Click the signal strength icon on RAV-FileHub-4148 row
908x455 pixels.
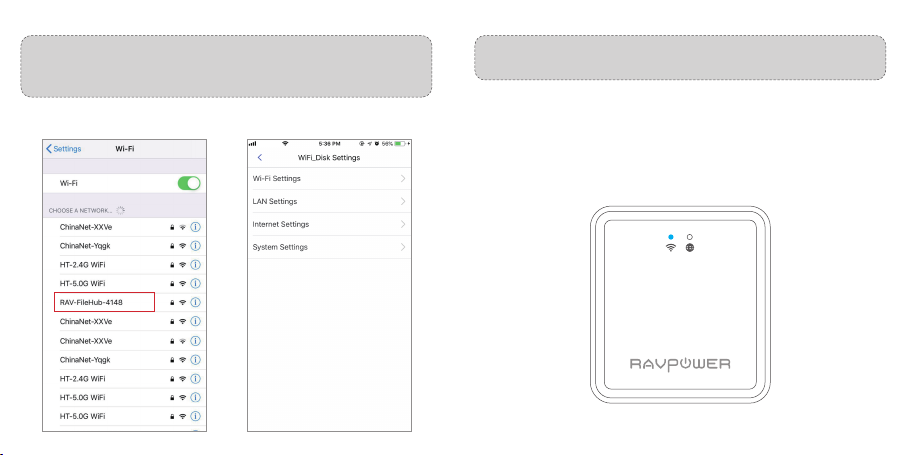click(182, 302)
